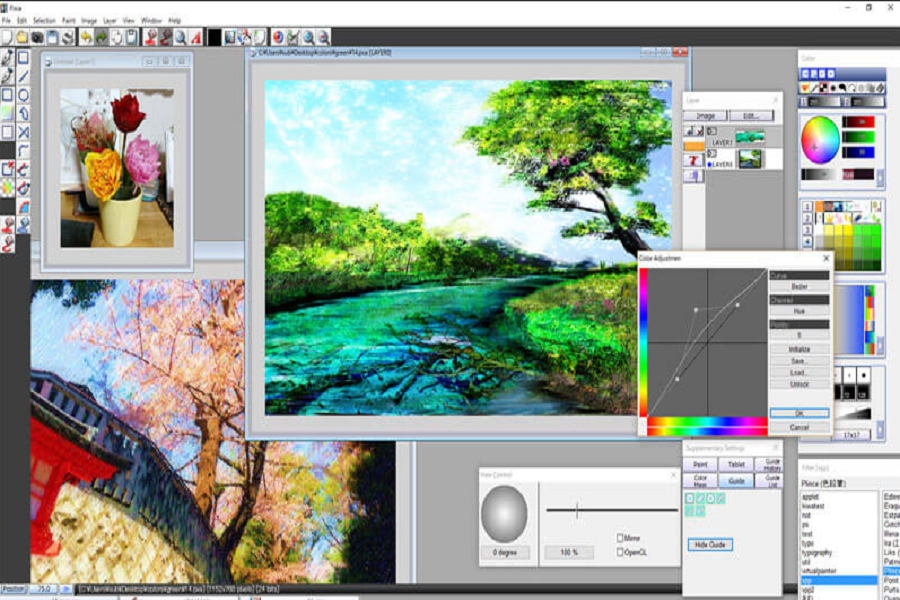
Task: Select the blue stamp tool in toolbox
Action: [x=23, y=226]
